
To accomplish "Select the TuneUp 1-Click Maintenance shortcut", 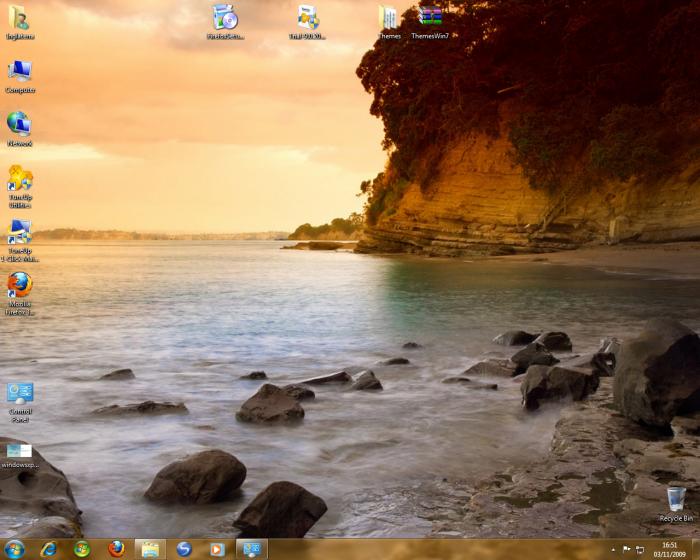I will coord(20,233).
